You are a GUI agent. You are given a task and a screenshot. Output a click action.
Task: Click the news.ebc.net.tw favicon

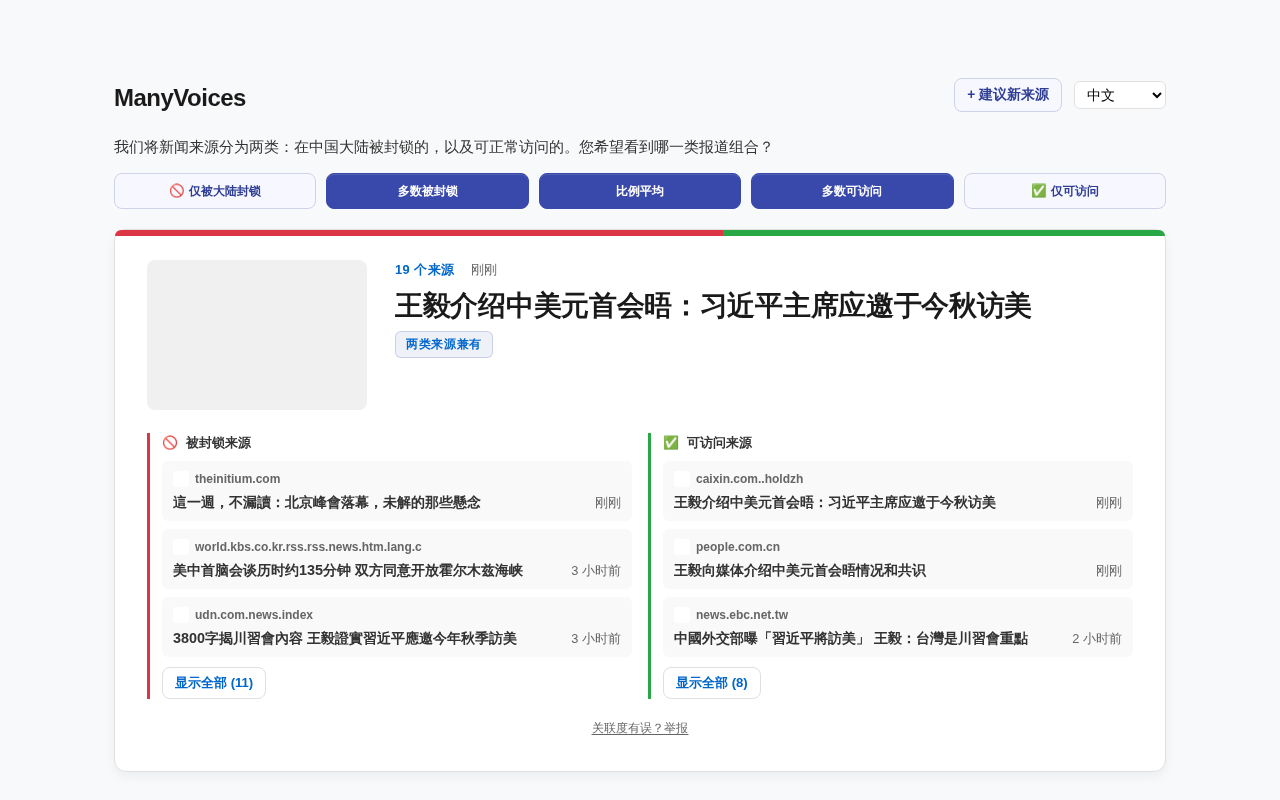pos(682,615)
